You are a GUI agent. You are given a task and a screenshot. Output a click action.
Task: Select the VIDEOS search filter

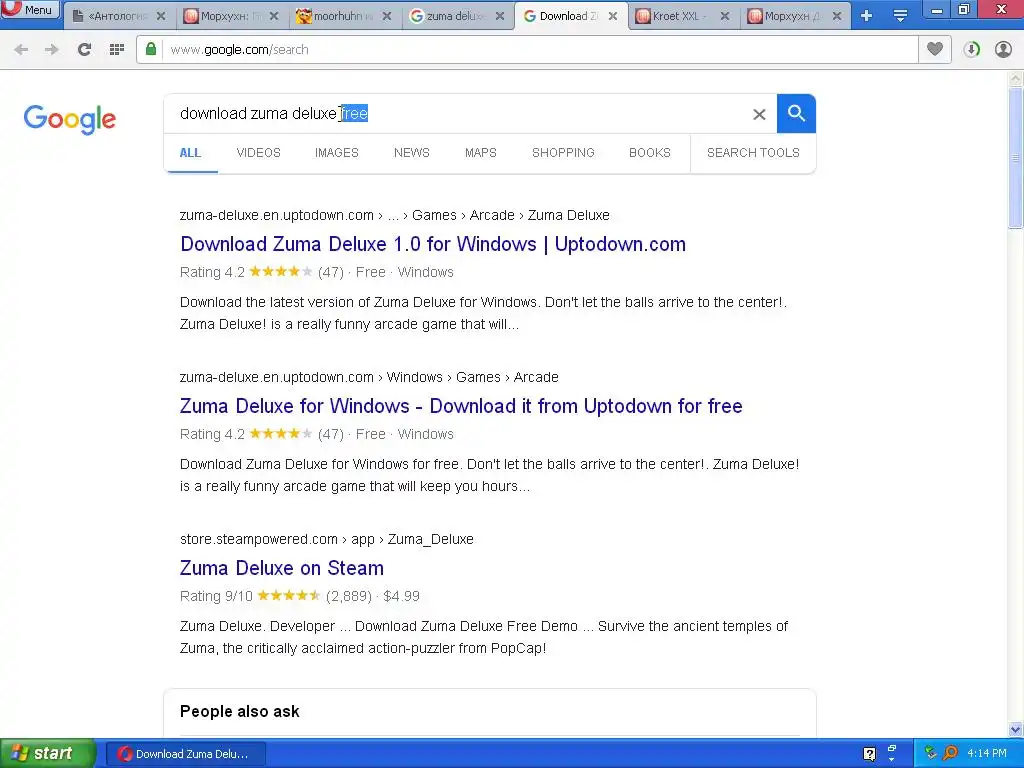[259, 153]
